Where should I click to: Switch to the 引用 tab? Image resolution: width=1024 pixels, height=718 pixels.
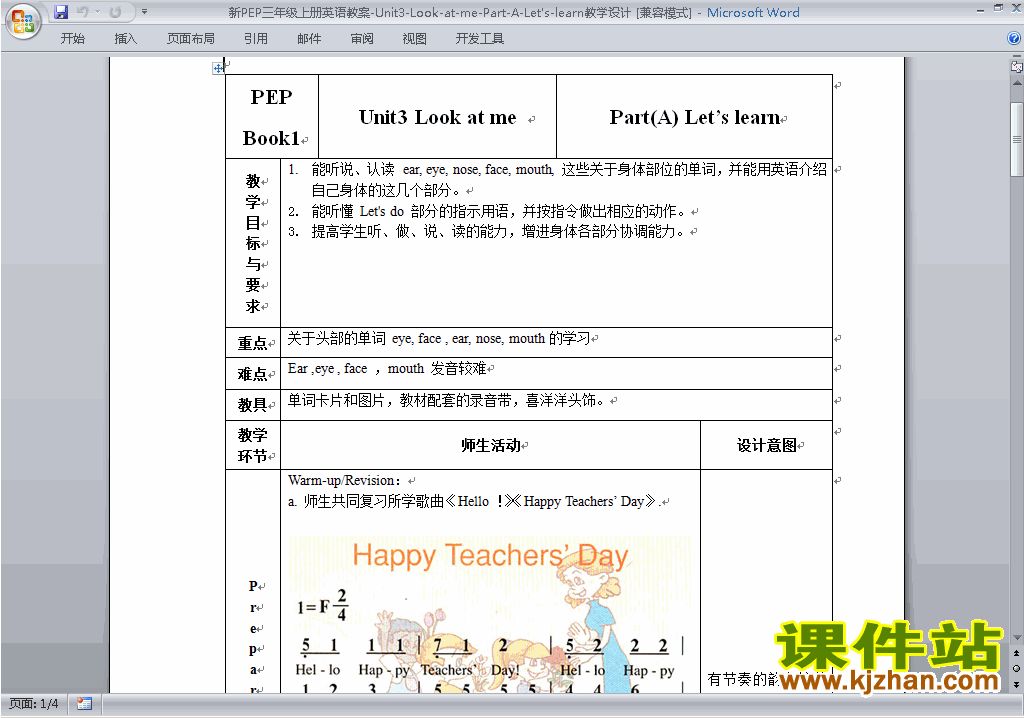pyautogui.click(x=256, y=39)
